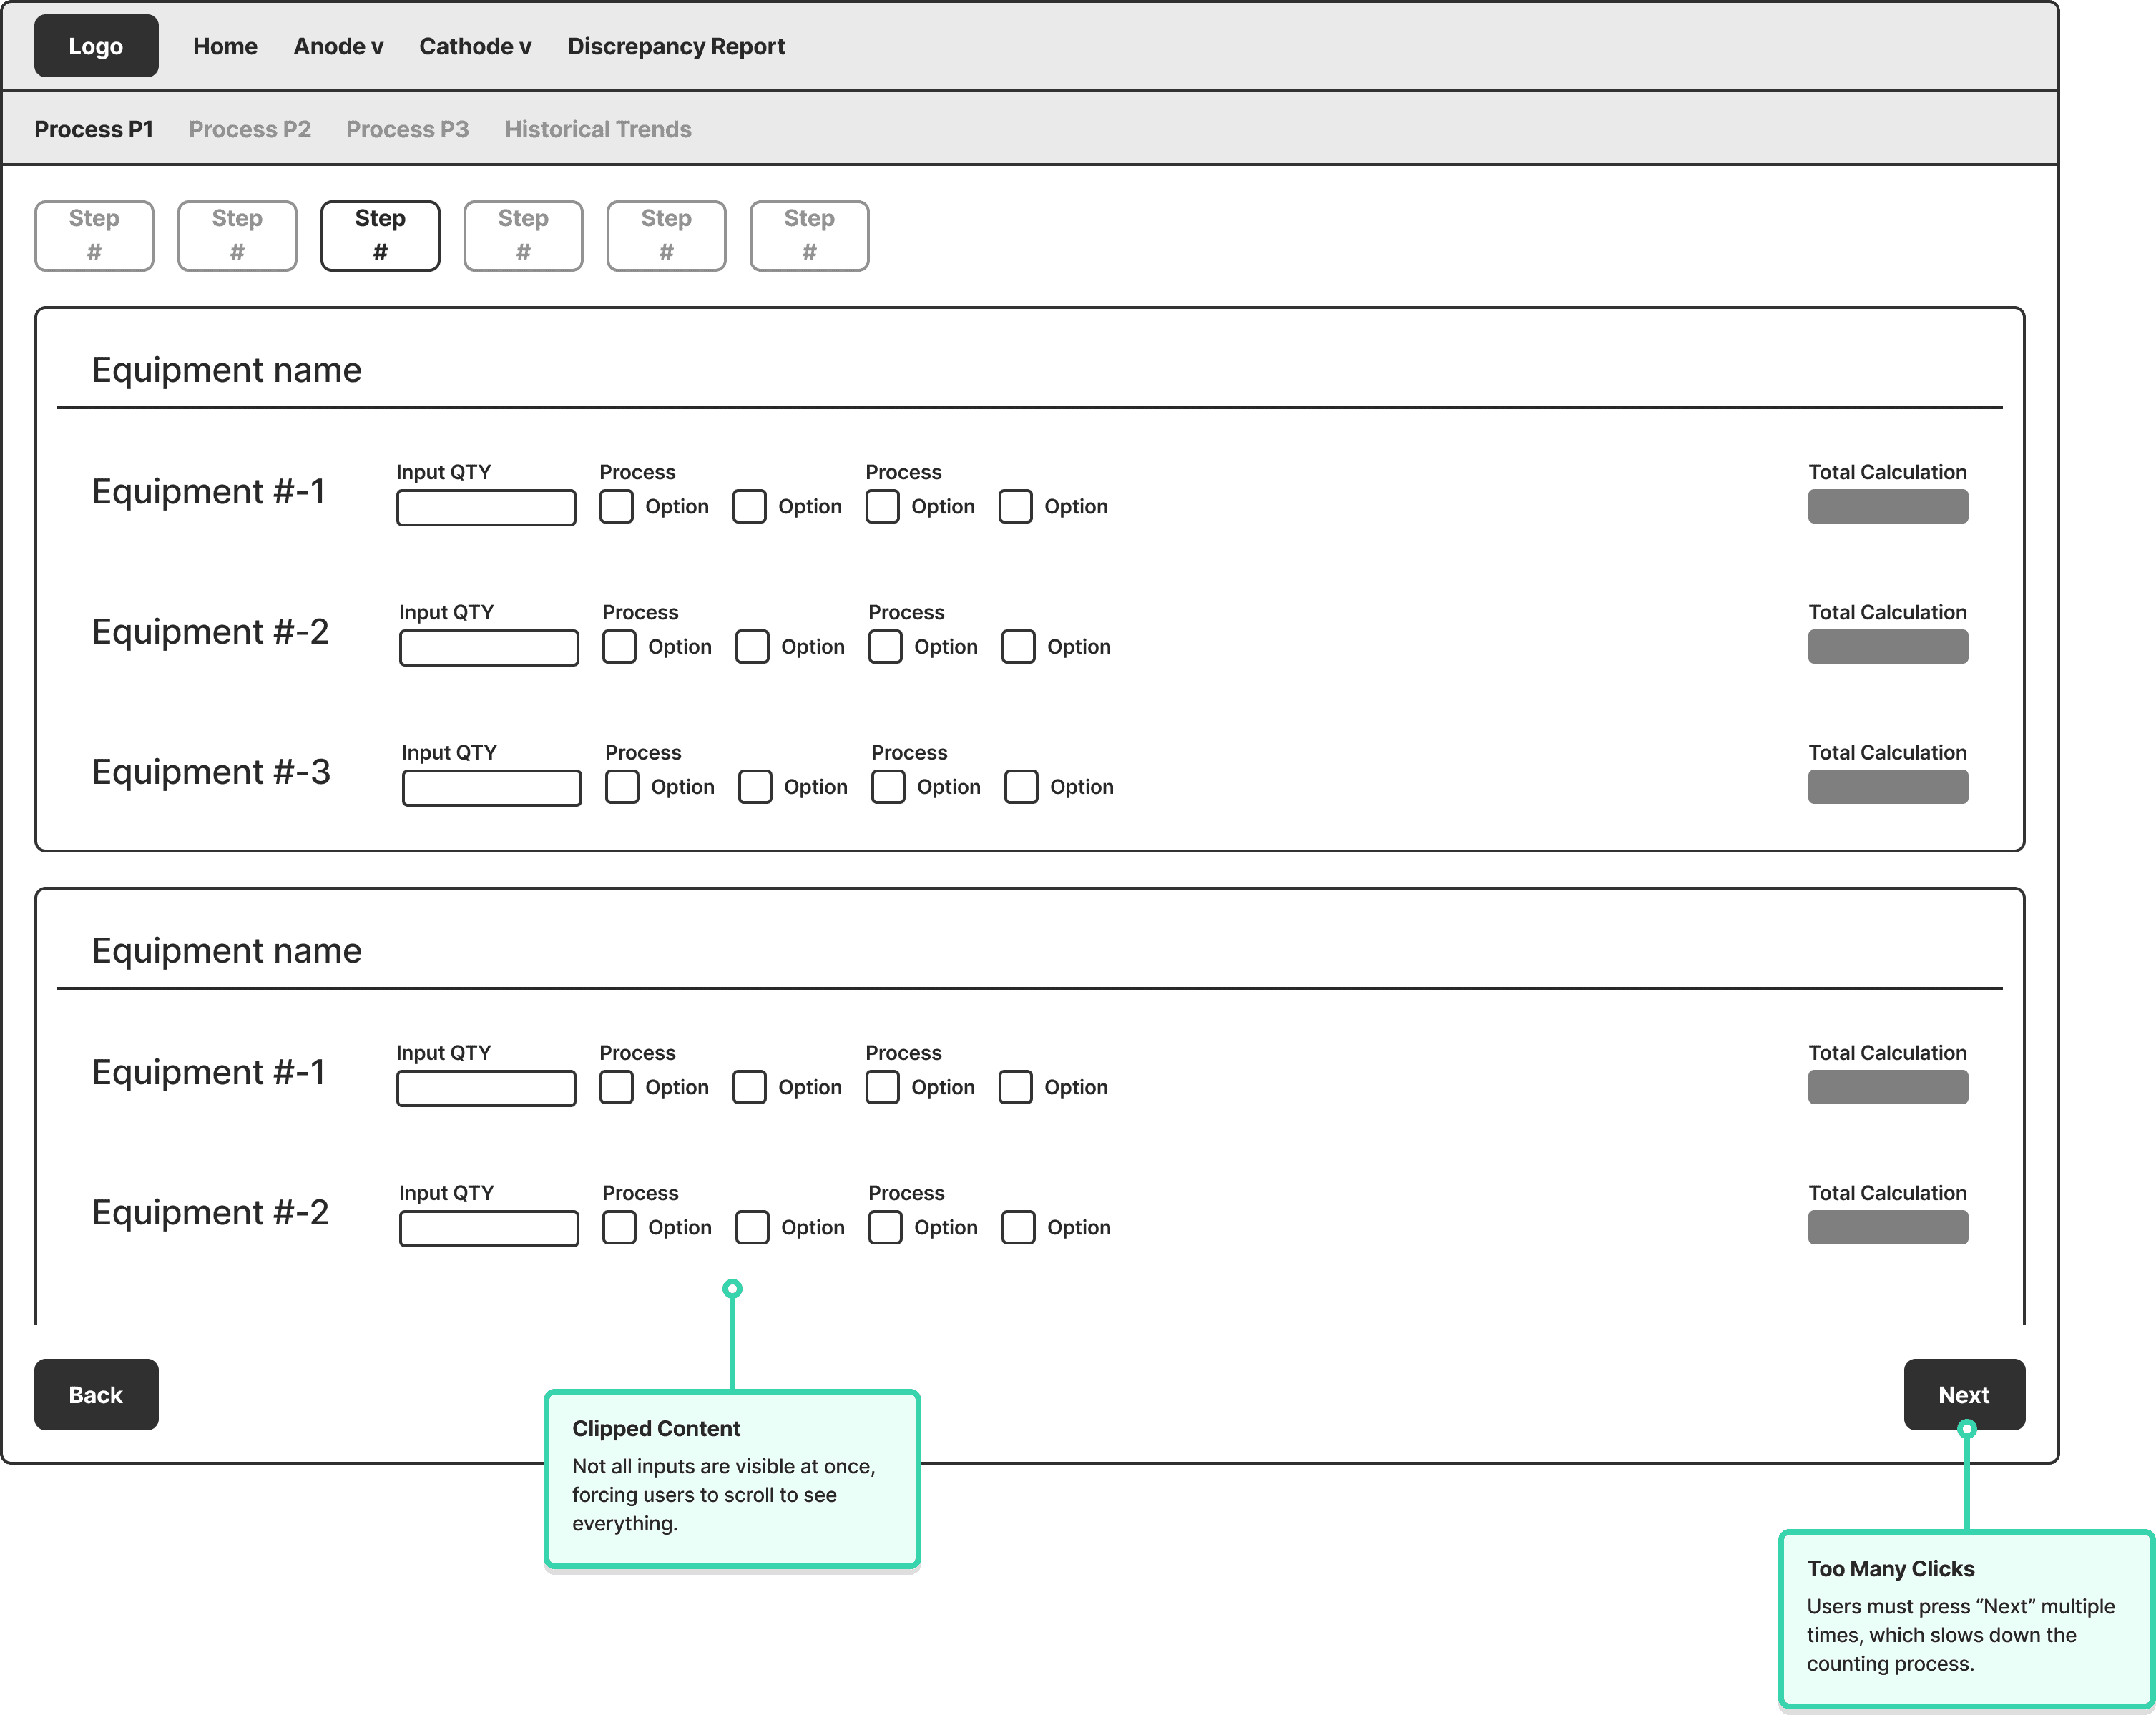2156x1715 pixels.
Task: Switch to the Process P2 tab
Action: coord(249,129)
